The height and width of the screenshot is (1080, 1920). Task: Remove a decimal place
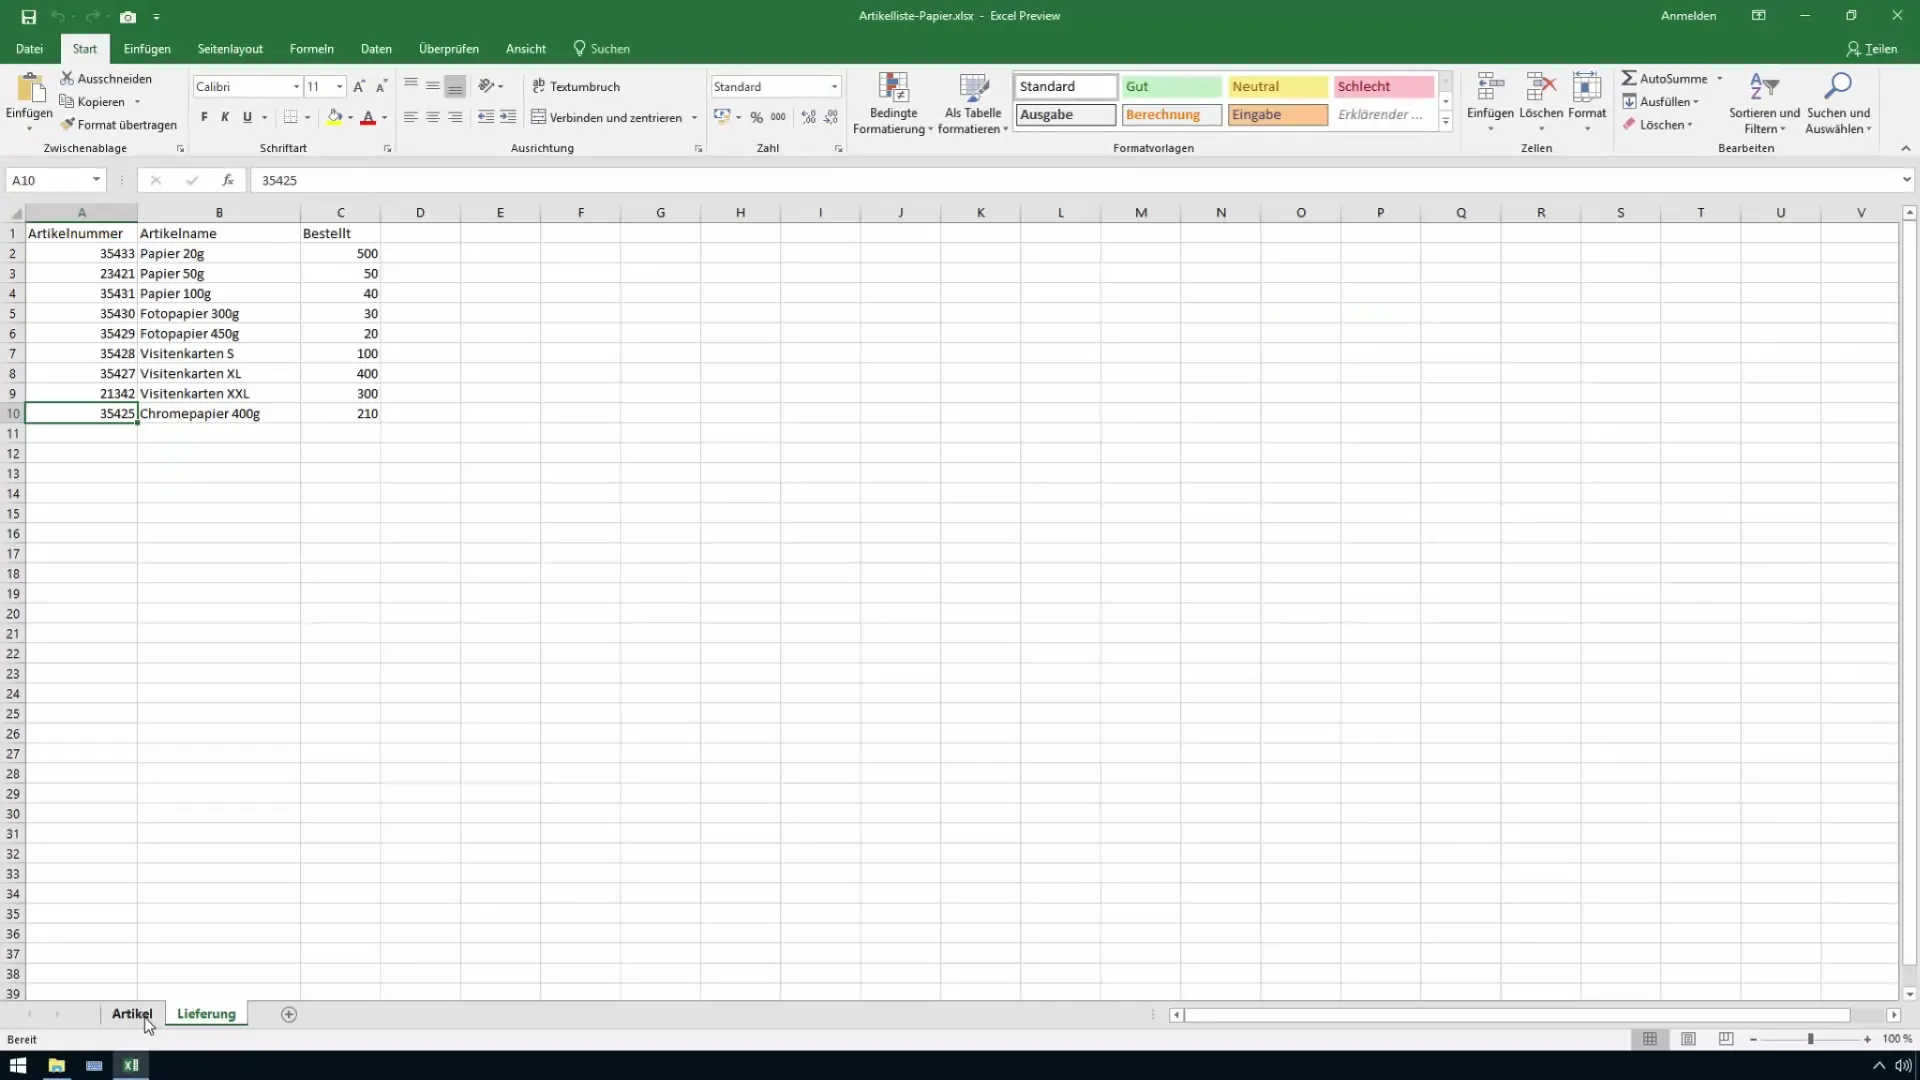(831, 117)
